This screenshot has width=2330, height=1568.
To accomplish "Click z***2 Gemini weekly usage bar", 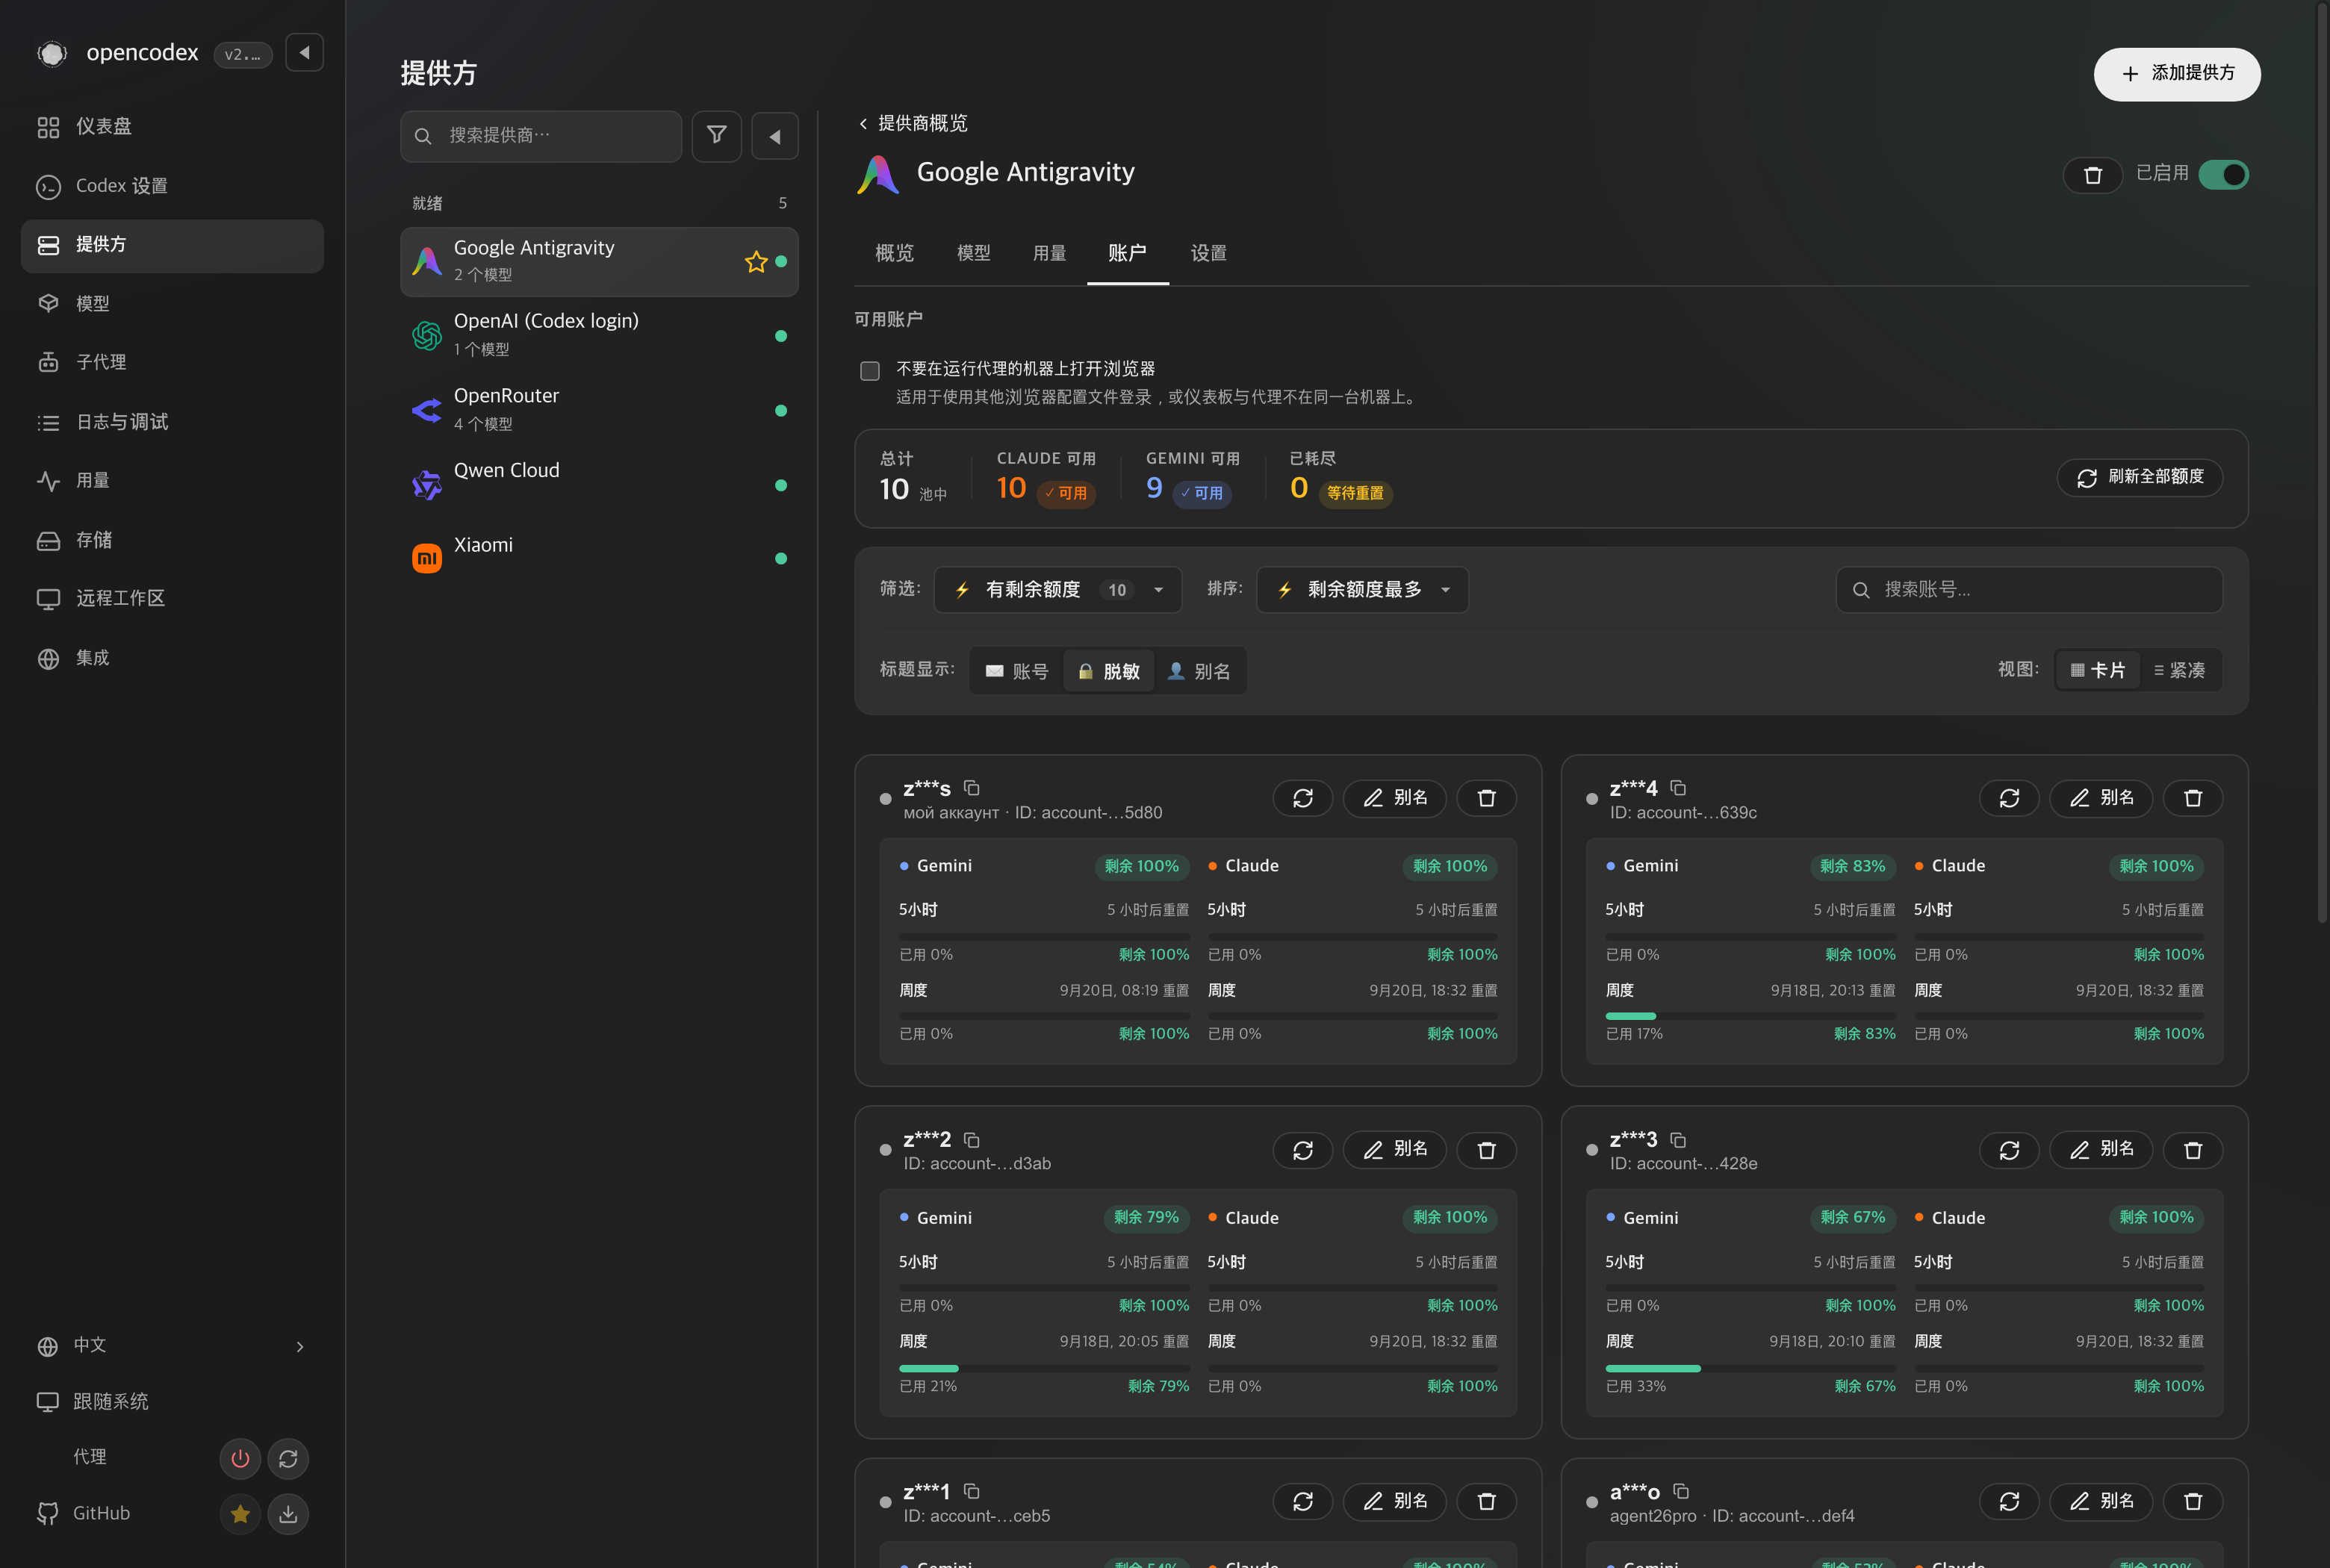I will (x=1044, y=1368).
